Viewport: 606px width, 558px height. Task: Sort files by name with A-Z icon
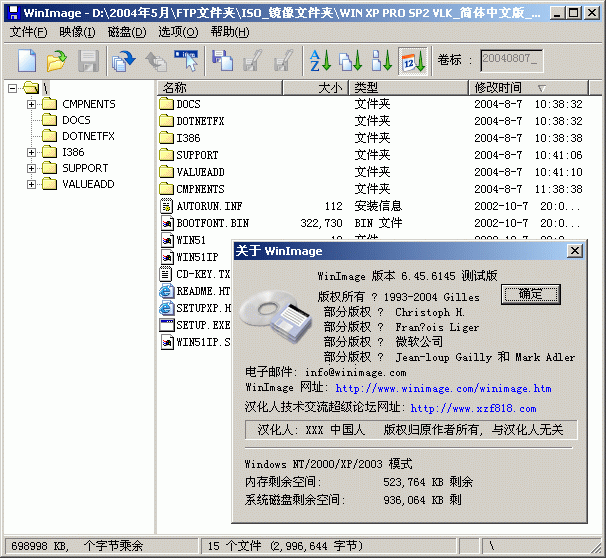click(x=320, y=61)
